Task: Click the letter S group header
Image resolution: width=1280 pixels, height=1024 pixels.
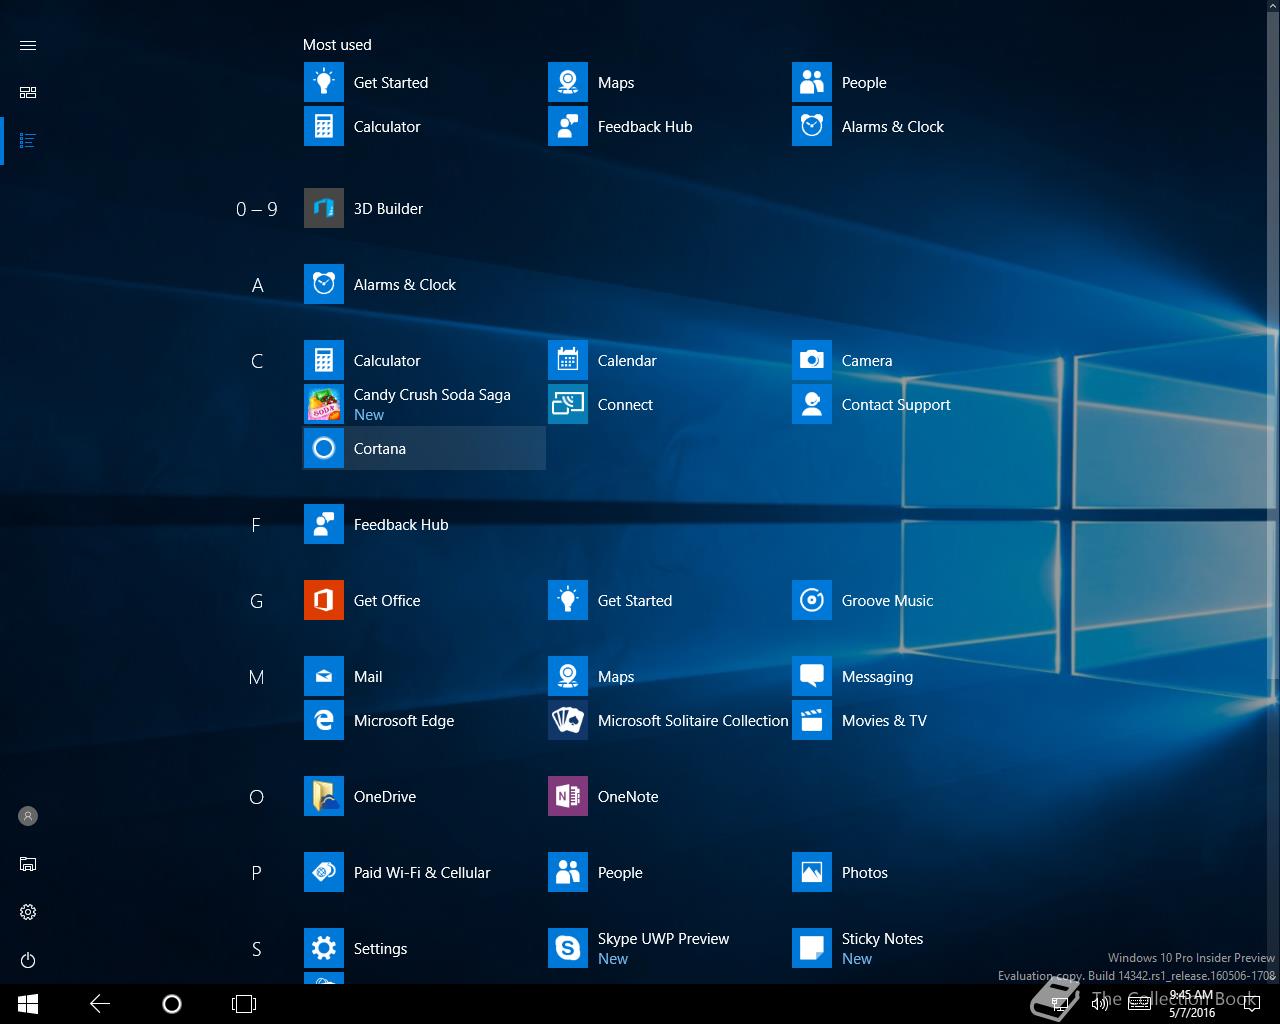Action: coord(256,949)
